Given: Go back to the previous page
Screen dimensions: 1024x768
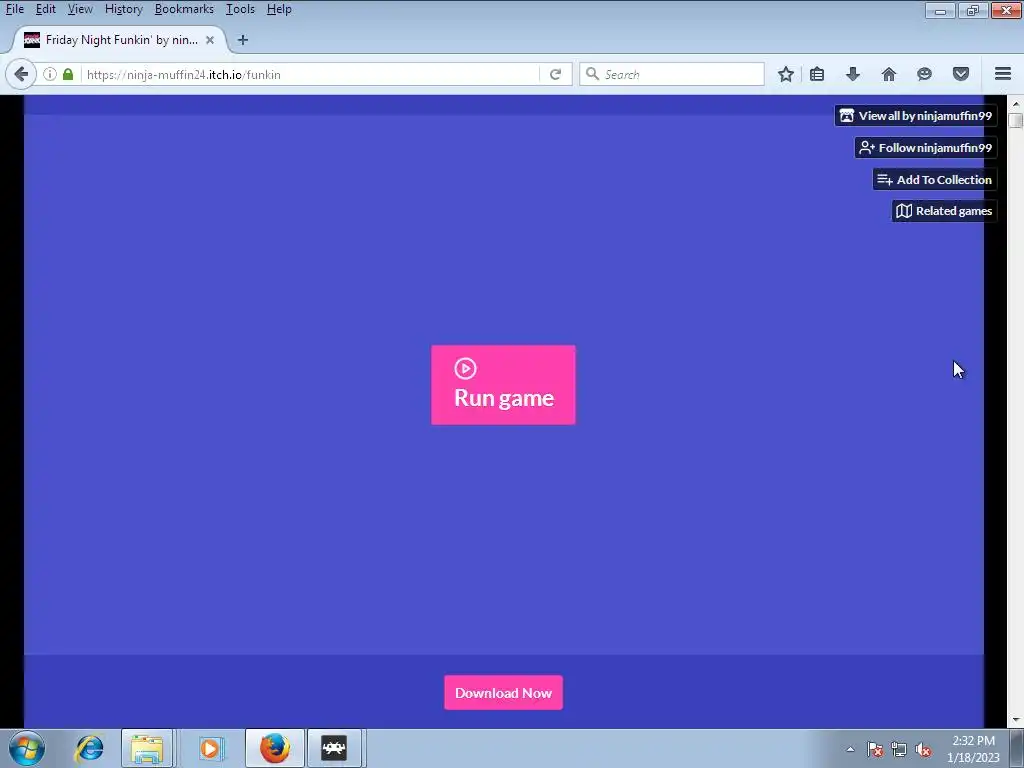Looking at the screenshot, I should point(21,74).
